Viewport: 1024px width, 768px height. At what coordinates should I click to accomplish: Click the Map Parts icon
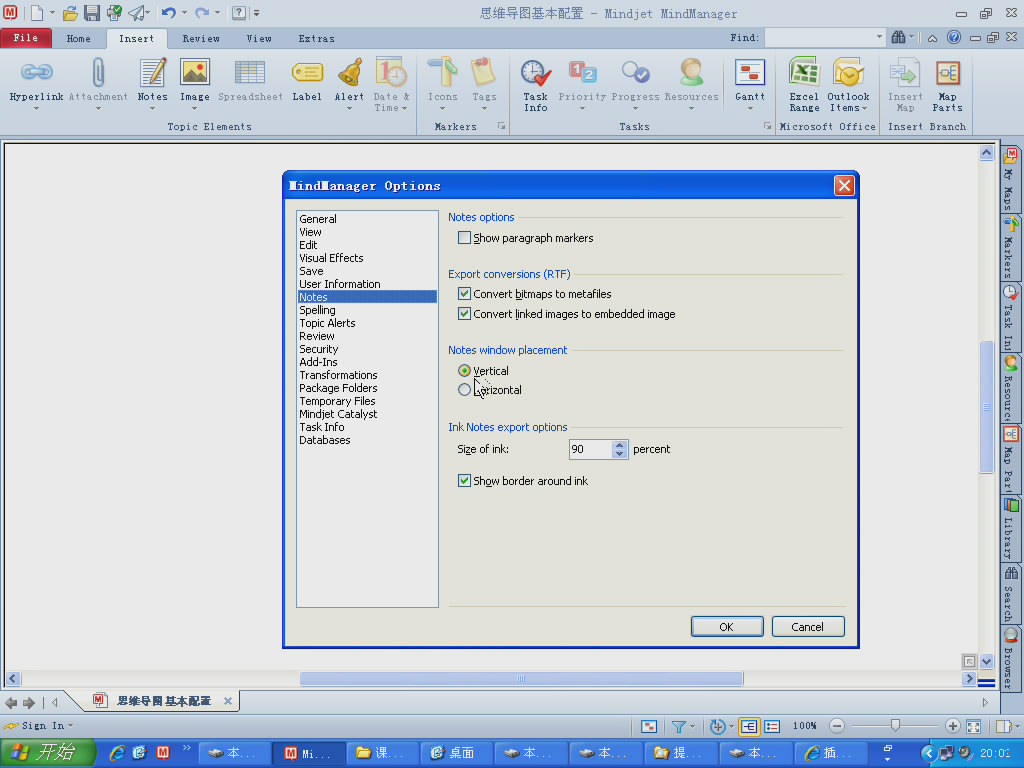(947, 72)
